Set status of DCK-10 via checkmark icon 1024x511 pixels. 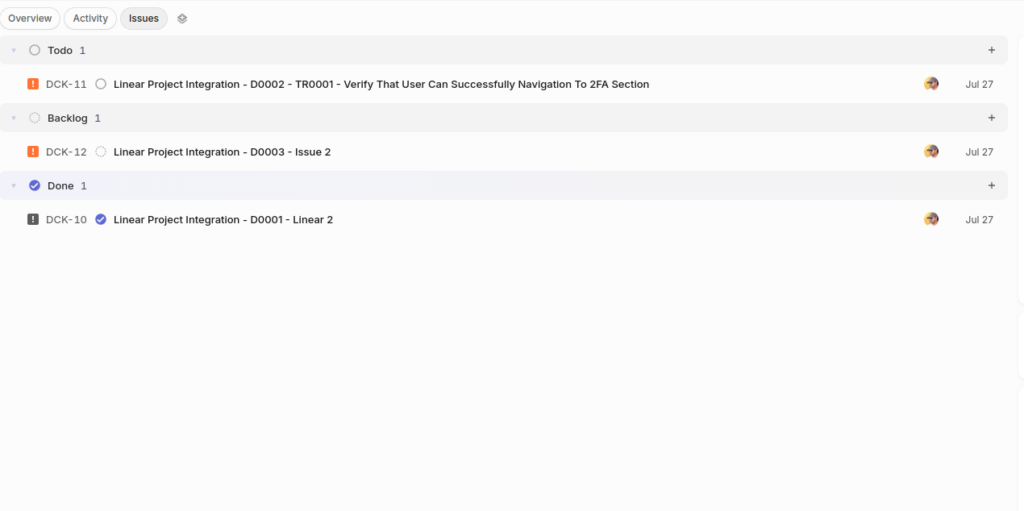(101, 220)
